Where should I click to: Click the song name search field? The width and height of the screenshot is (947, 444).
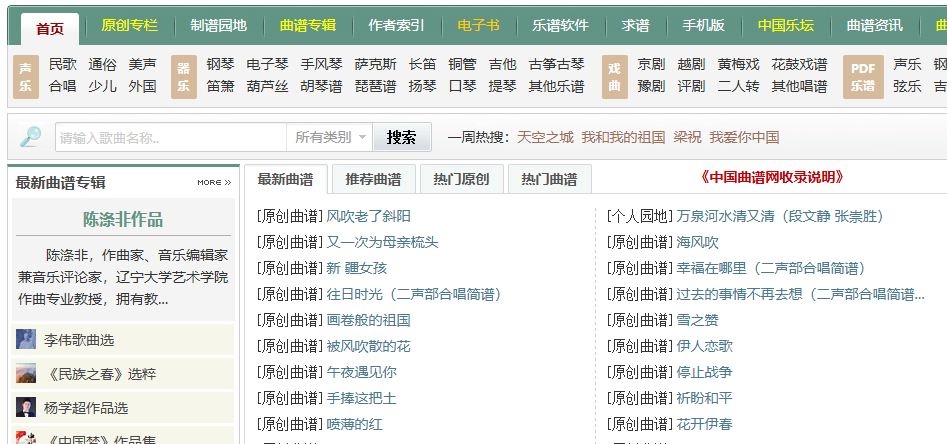point(171,137)
